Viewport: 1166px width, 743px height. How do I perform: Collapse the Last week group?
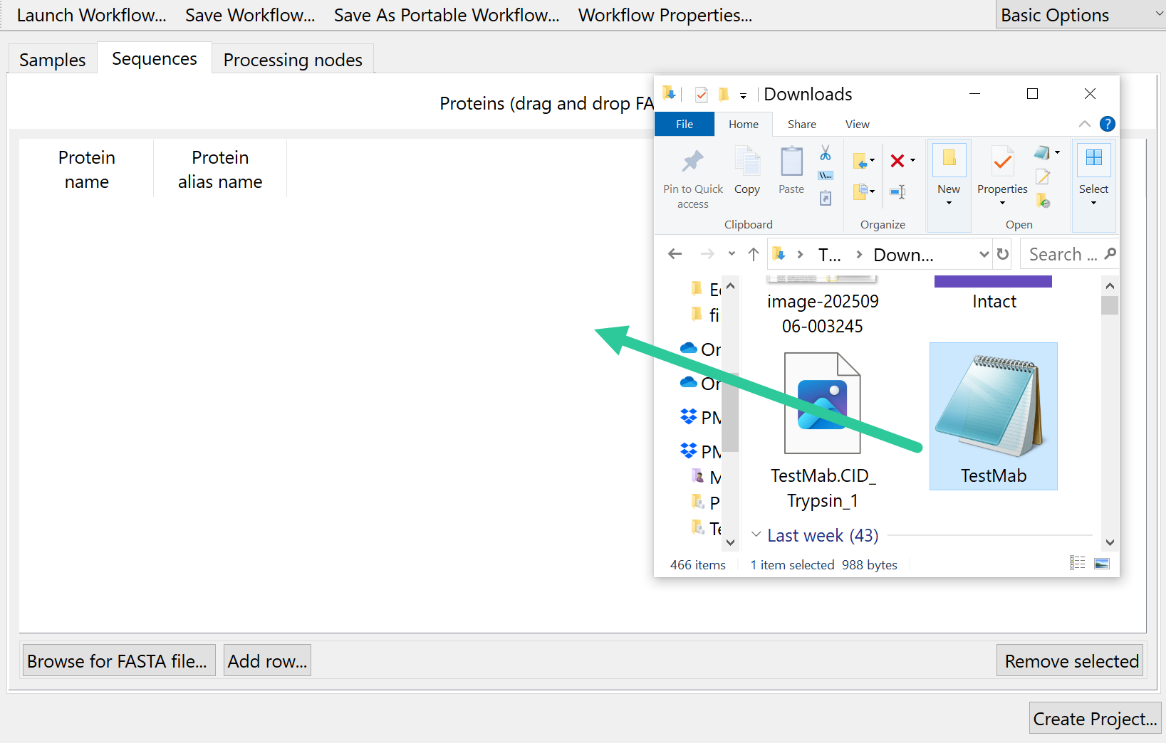756,535
